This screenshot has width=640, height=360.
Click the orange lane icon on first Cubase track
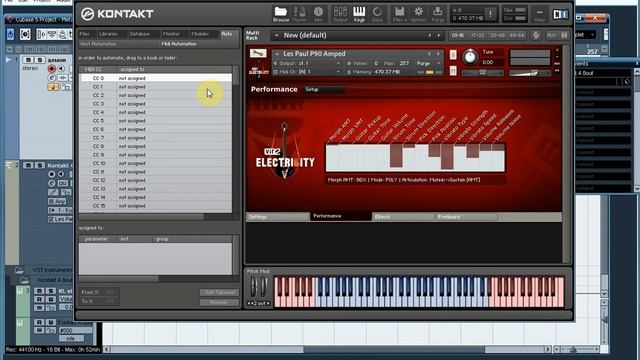tap(53, 87)
